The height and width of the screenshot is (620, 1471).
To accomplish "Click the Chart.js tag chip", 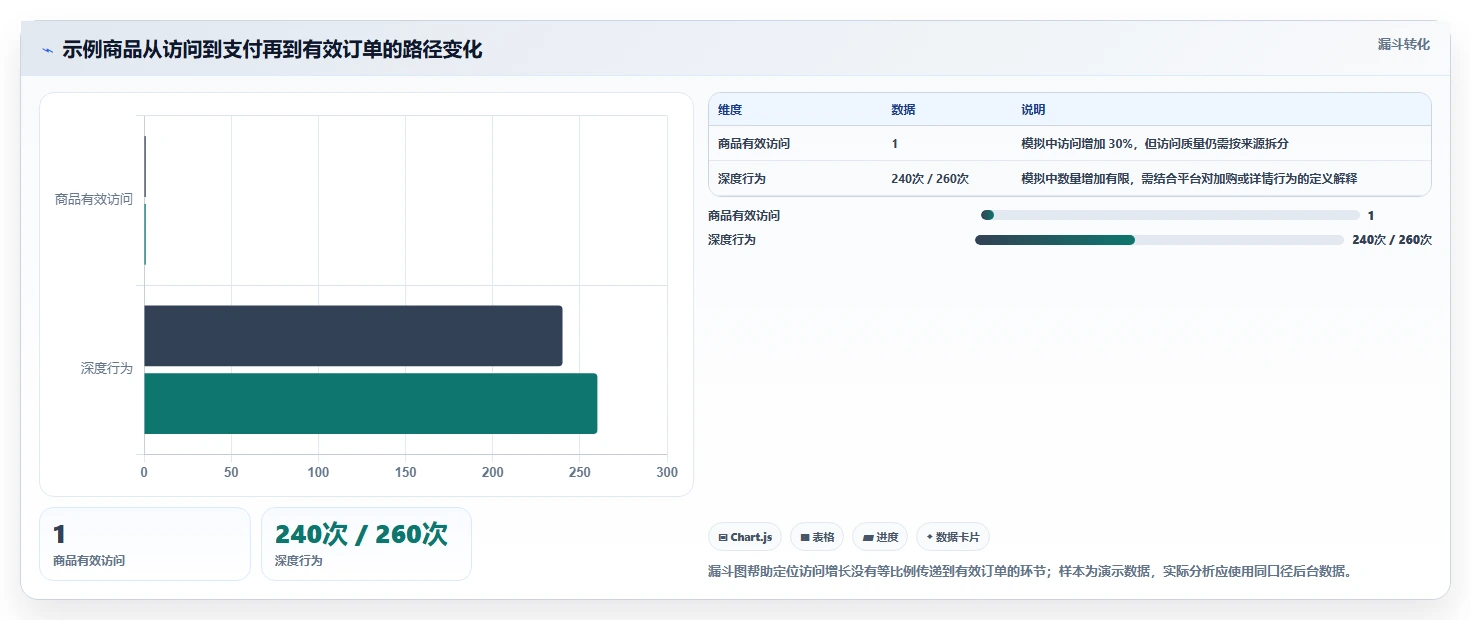I will pyautogui.click(x=745, y=537).
